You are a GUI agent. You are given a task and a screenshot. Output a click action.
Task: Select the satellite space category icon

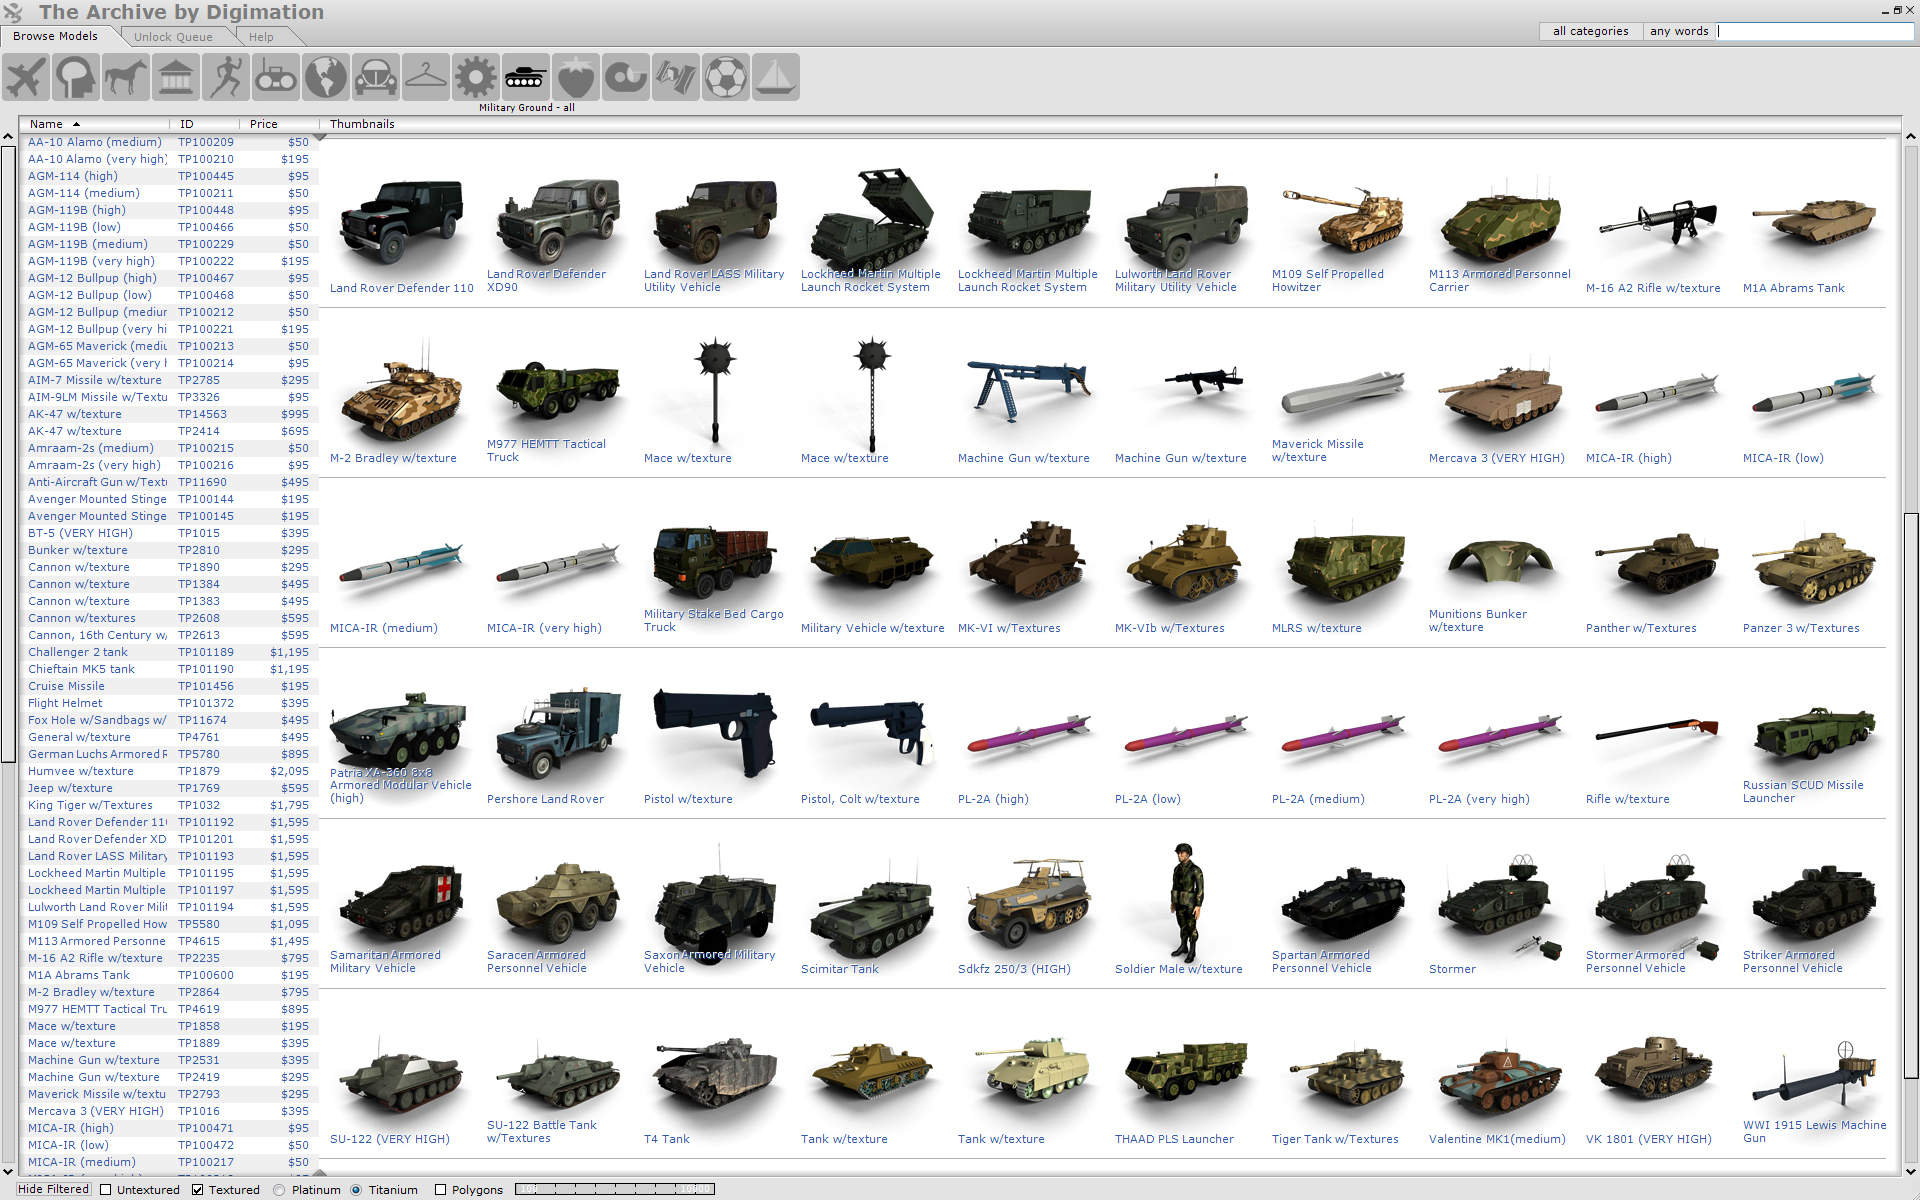[x=676, y=77]
